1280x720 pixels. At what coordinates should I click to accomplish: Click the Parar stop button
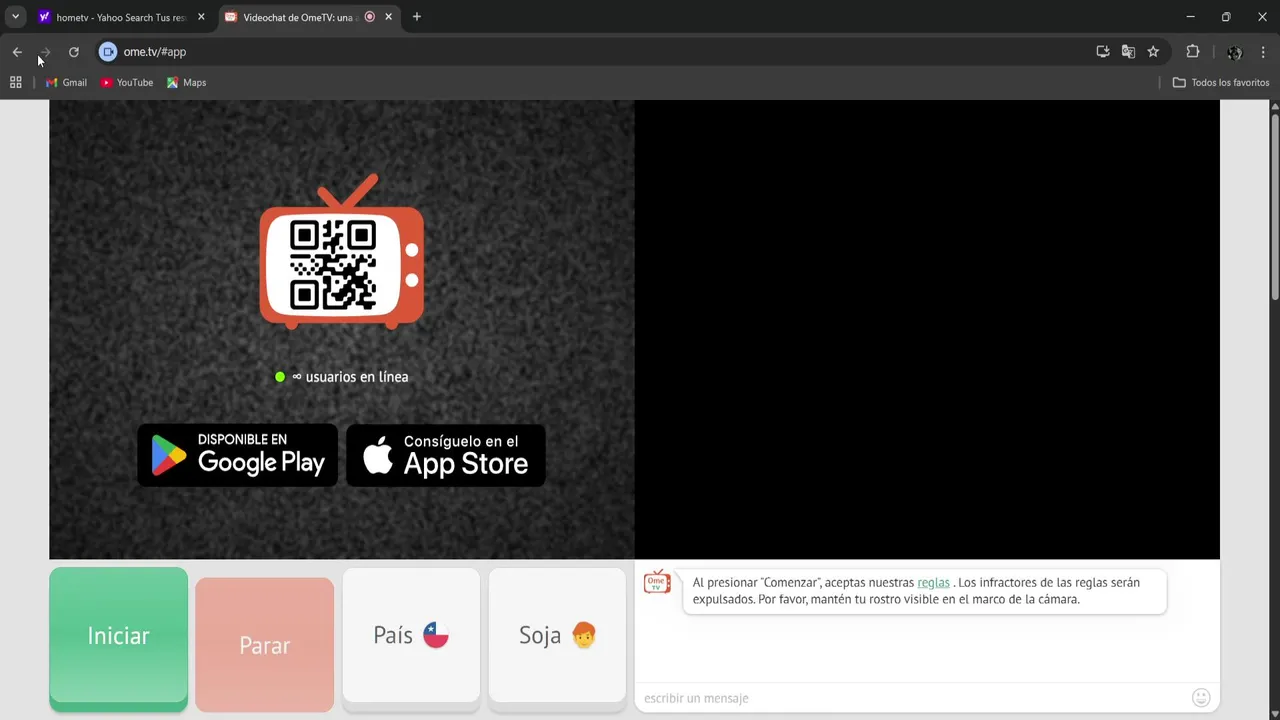pyautogui.click(x=264, y=645)
